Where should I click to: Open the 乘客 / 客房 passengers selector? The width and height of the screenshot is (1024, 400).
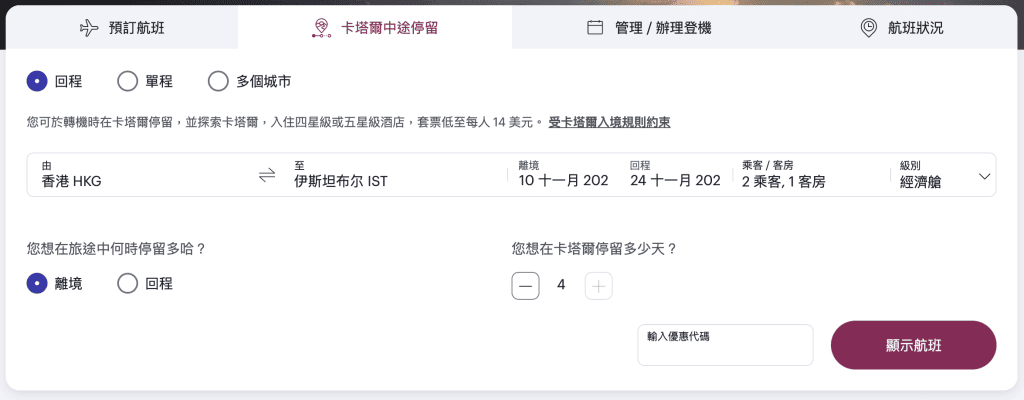(810, 175)
